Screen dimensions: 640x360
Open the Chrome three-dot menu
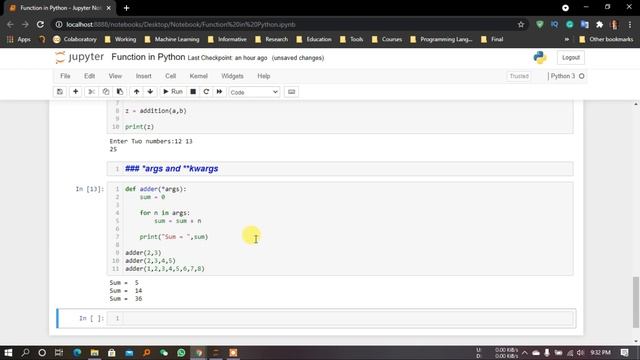(630, 24)
